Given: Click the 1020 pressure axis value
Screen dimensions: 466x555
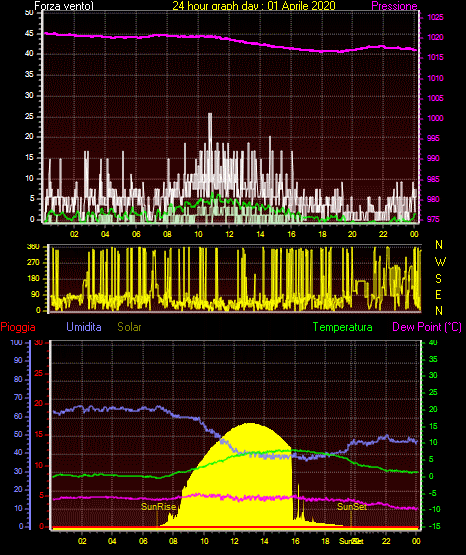Looking at the screenshot, I should coord(435,37).
